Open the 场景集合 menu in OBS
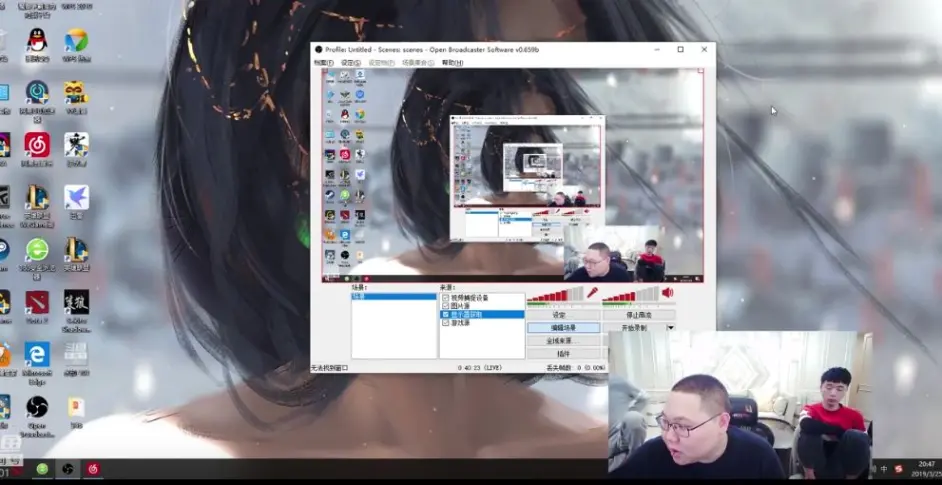 pyautogui.click(x=418, y=63)
